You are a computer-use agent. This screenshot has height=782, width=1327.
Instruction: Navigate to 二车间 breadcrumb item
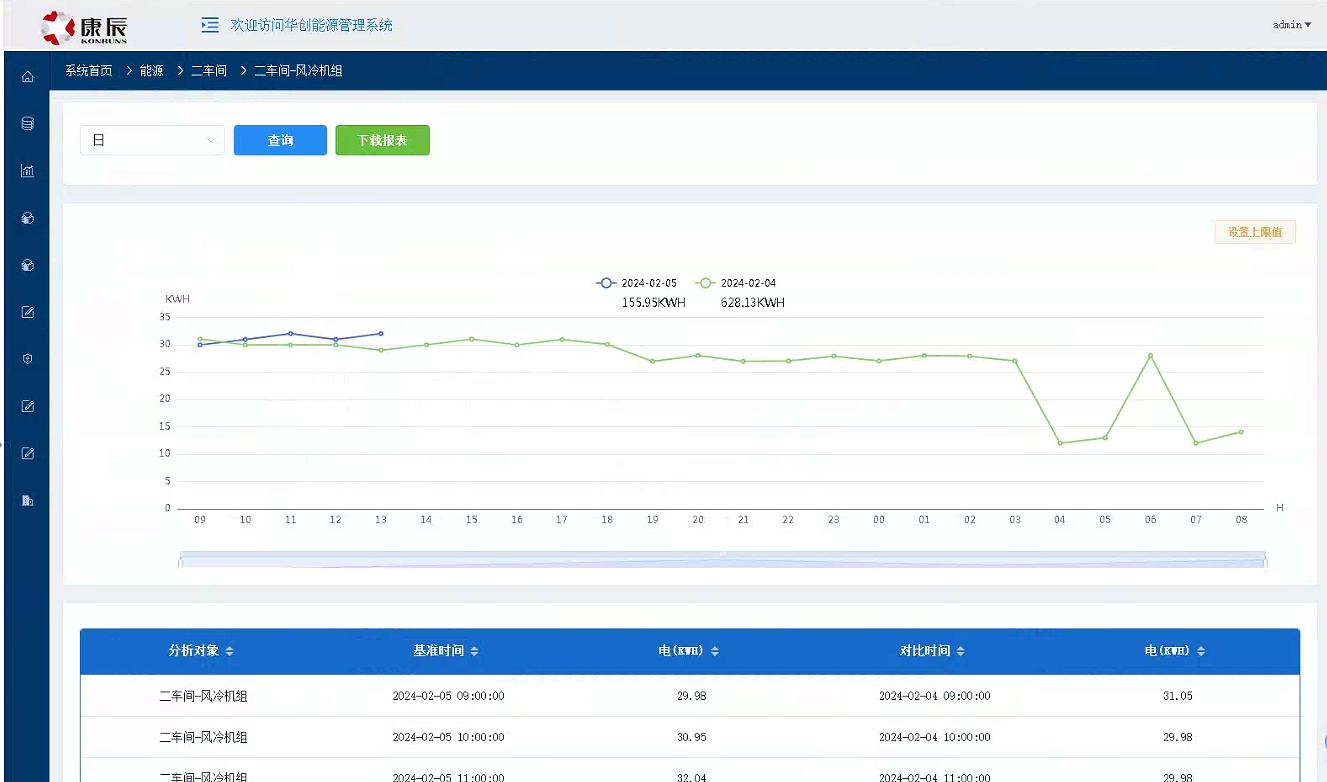click(209, 71)
